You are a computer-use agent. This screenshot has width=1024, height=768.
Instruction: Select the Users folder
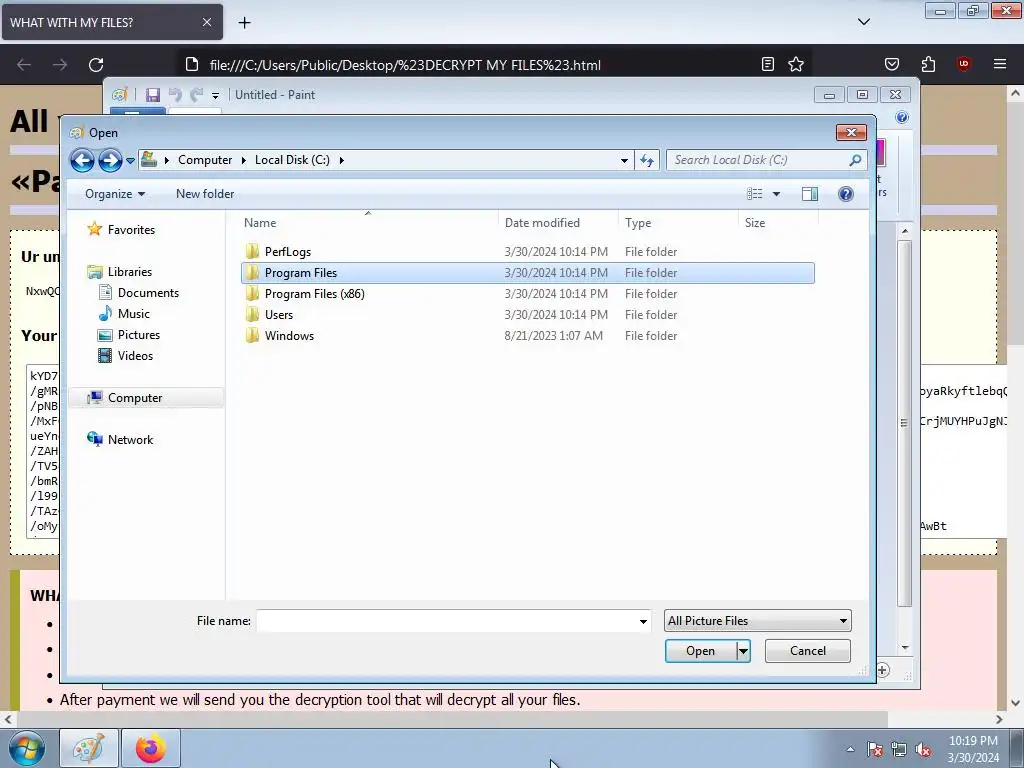[x=528, y=314]
